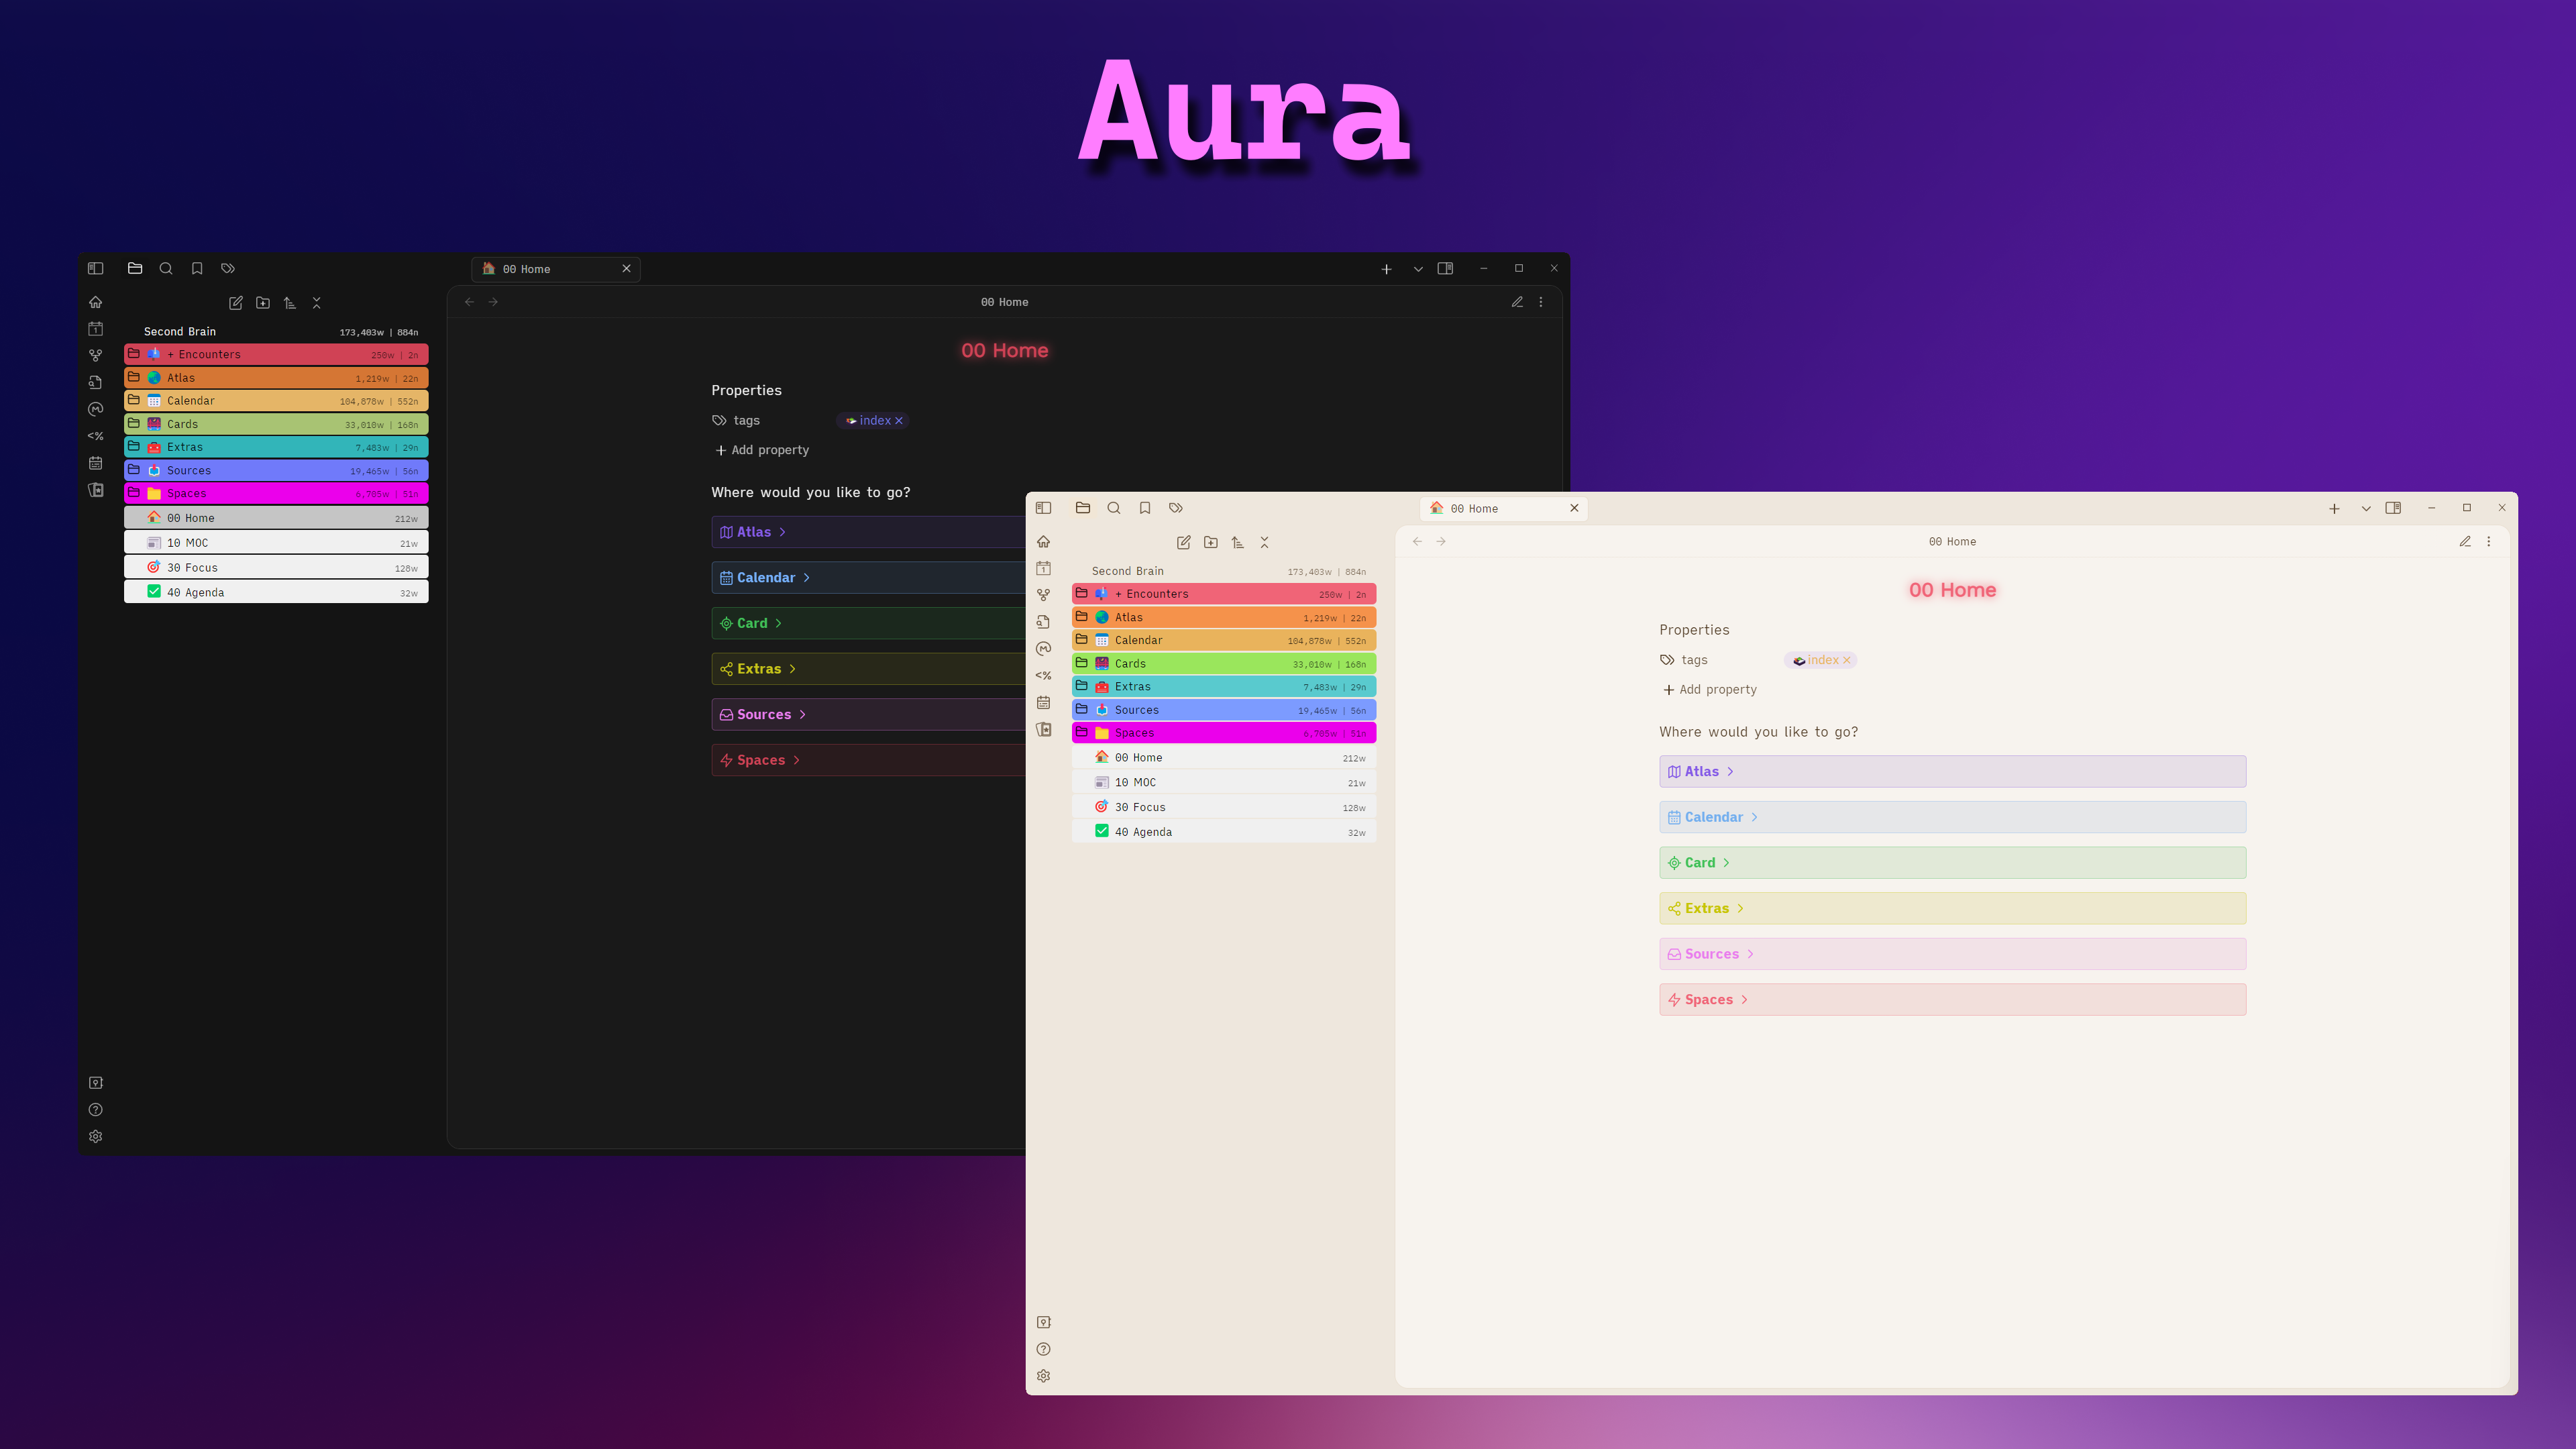Click the Sources link button in the light note
This screenshot has width=2576, height=1449.
(1711, 954)
